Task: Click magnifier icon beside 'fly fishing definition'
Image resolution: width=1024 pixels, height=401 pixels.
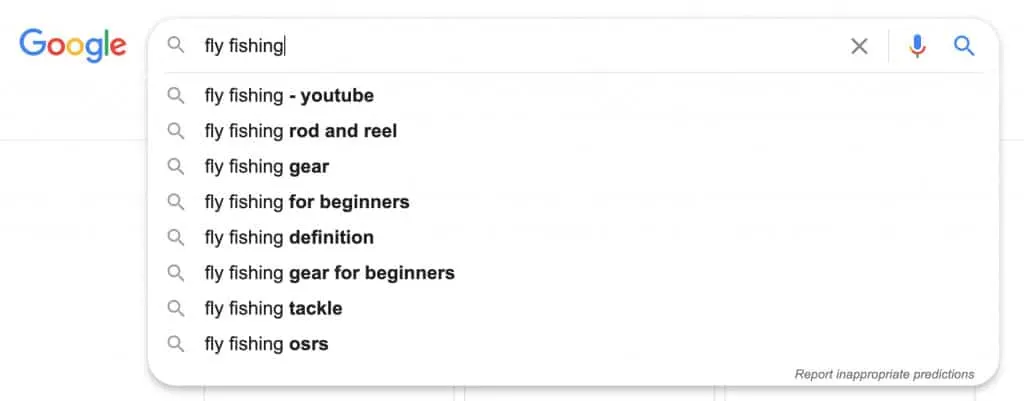Action: 176,237
